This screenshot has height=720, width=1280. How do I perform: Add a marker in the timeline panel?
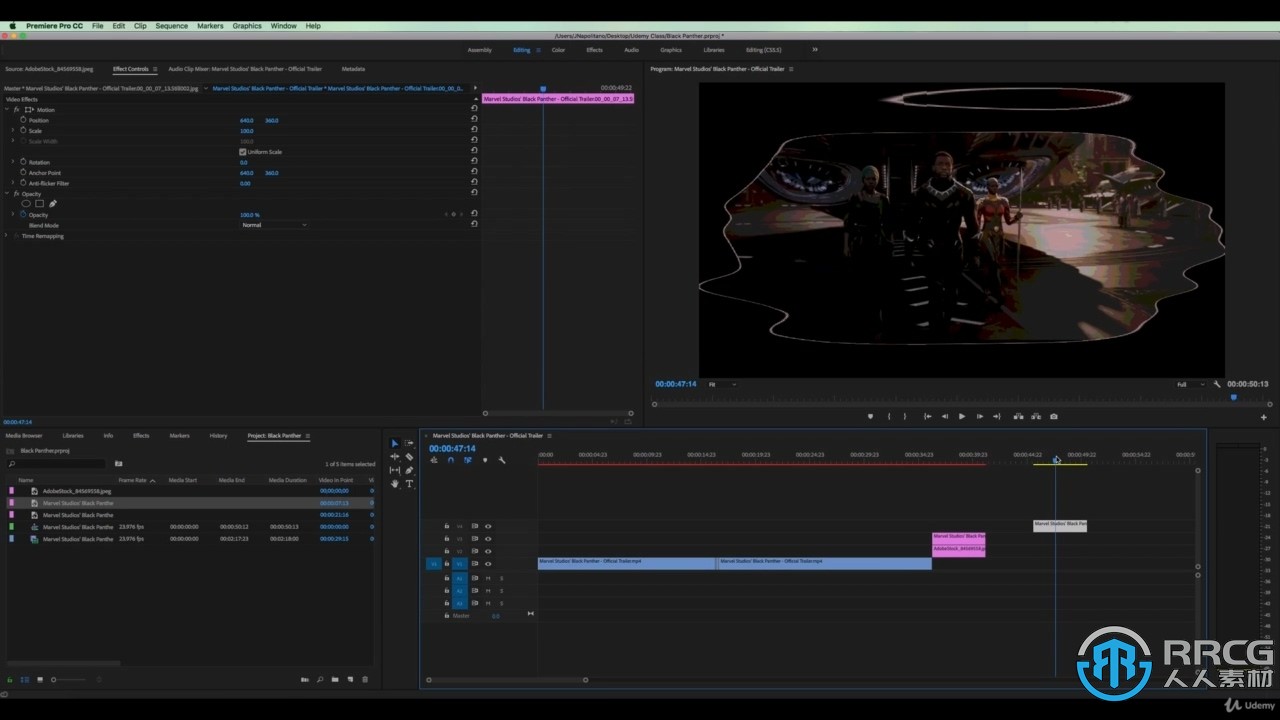tap(485, 460)
